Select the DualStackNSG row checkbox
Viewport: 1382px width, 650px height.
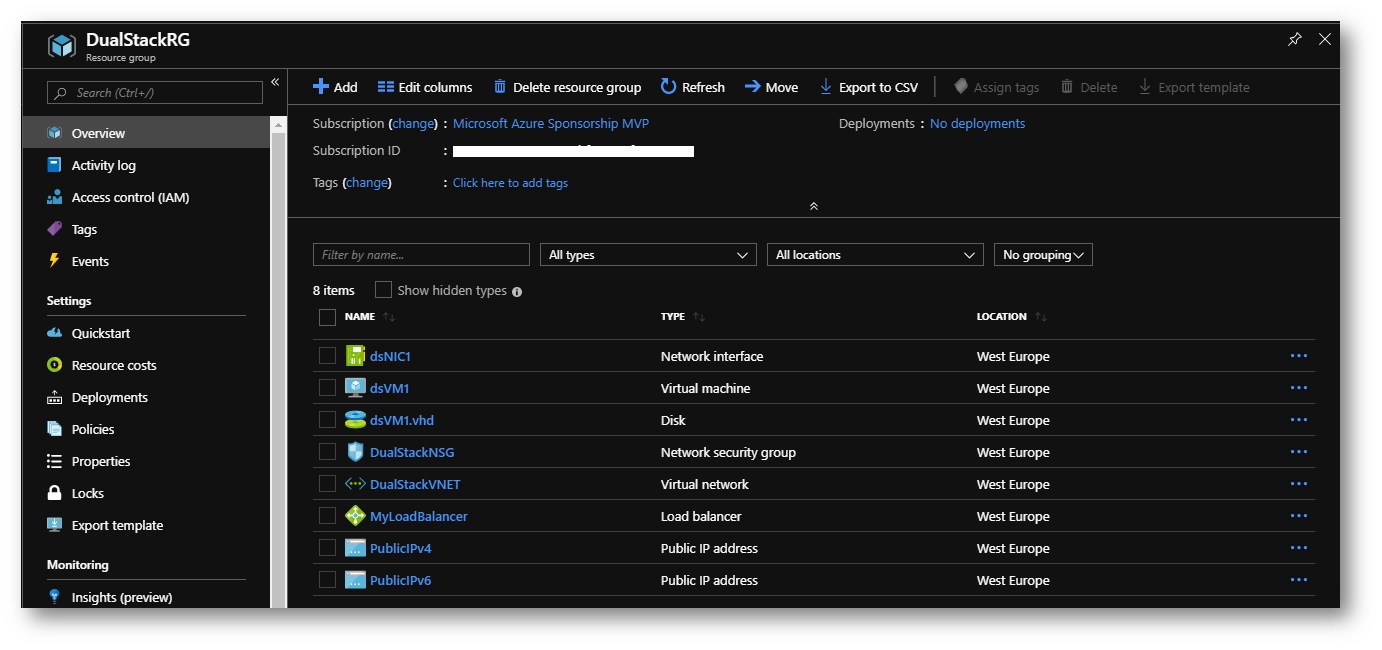tap(327, 451)
